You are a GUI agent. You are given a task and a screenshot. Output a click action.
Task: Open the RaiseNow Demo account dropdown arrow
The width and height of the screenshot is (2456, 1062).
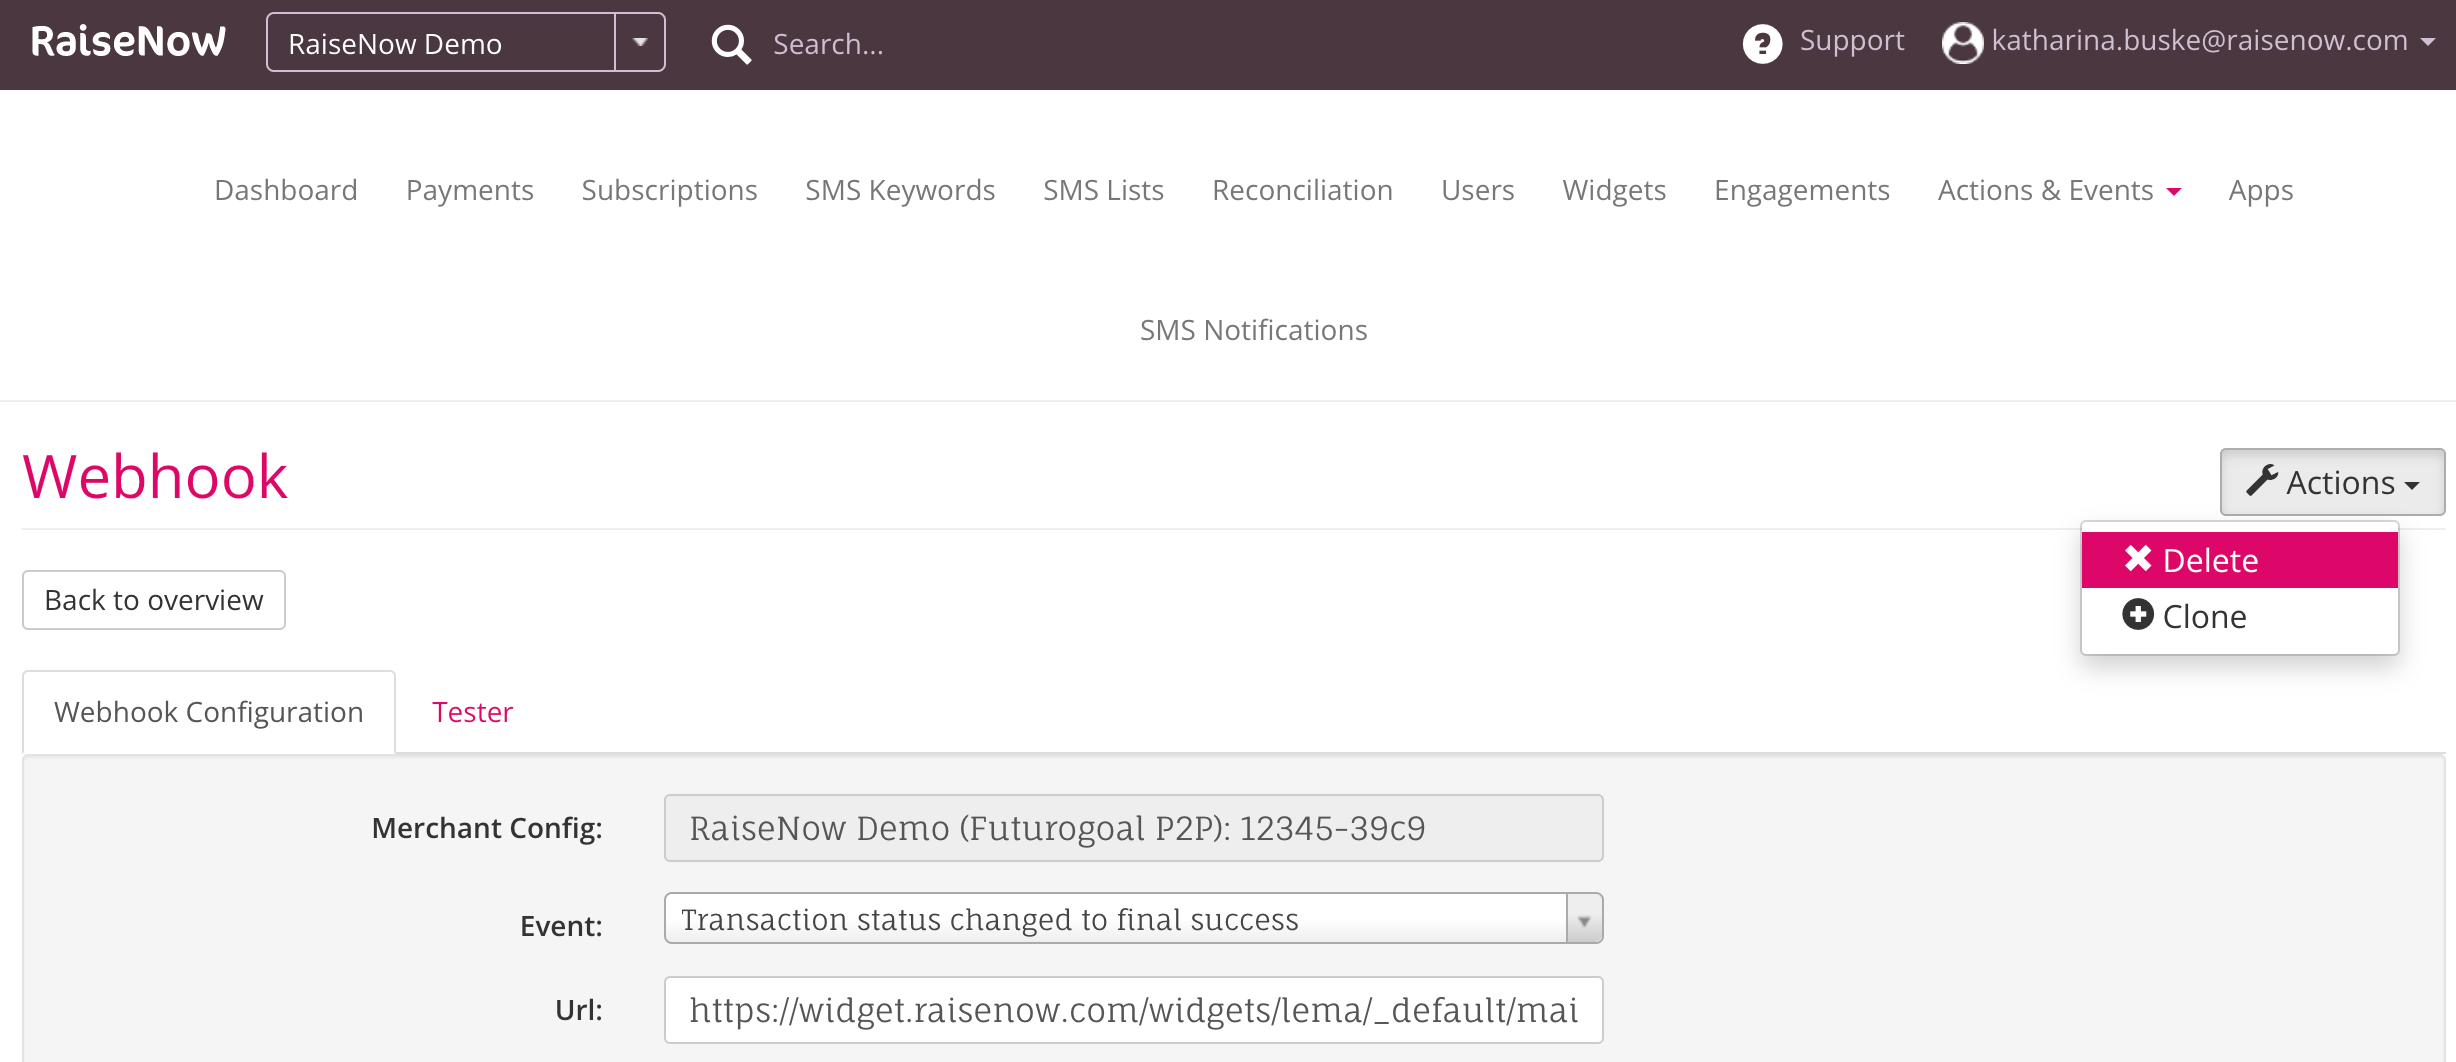point(640,43)
